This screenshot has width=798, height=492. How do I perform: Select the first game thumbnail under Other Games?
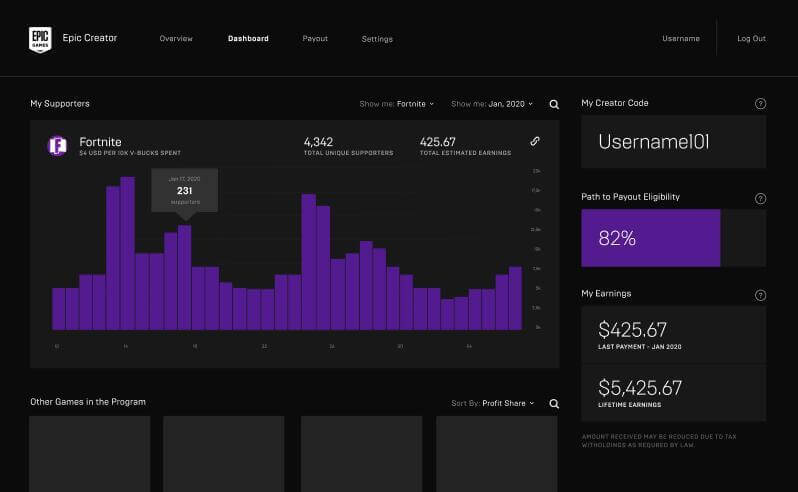[x=89, y=453]
